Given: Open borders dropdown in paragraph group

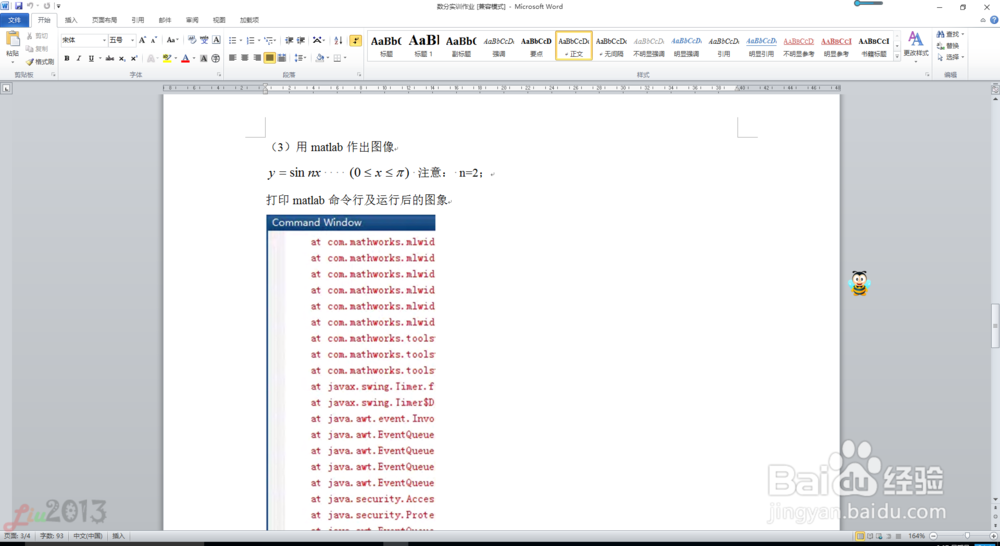Looking at the screenshot, I should [345, 58].
